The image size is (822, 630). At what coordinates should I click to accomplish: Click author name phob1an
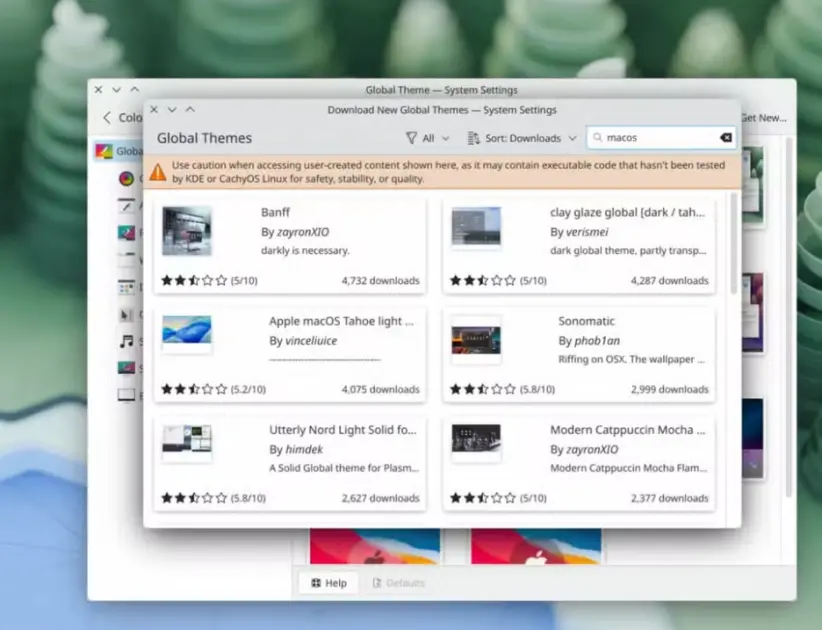[597, 341]
